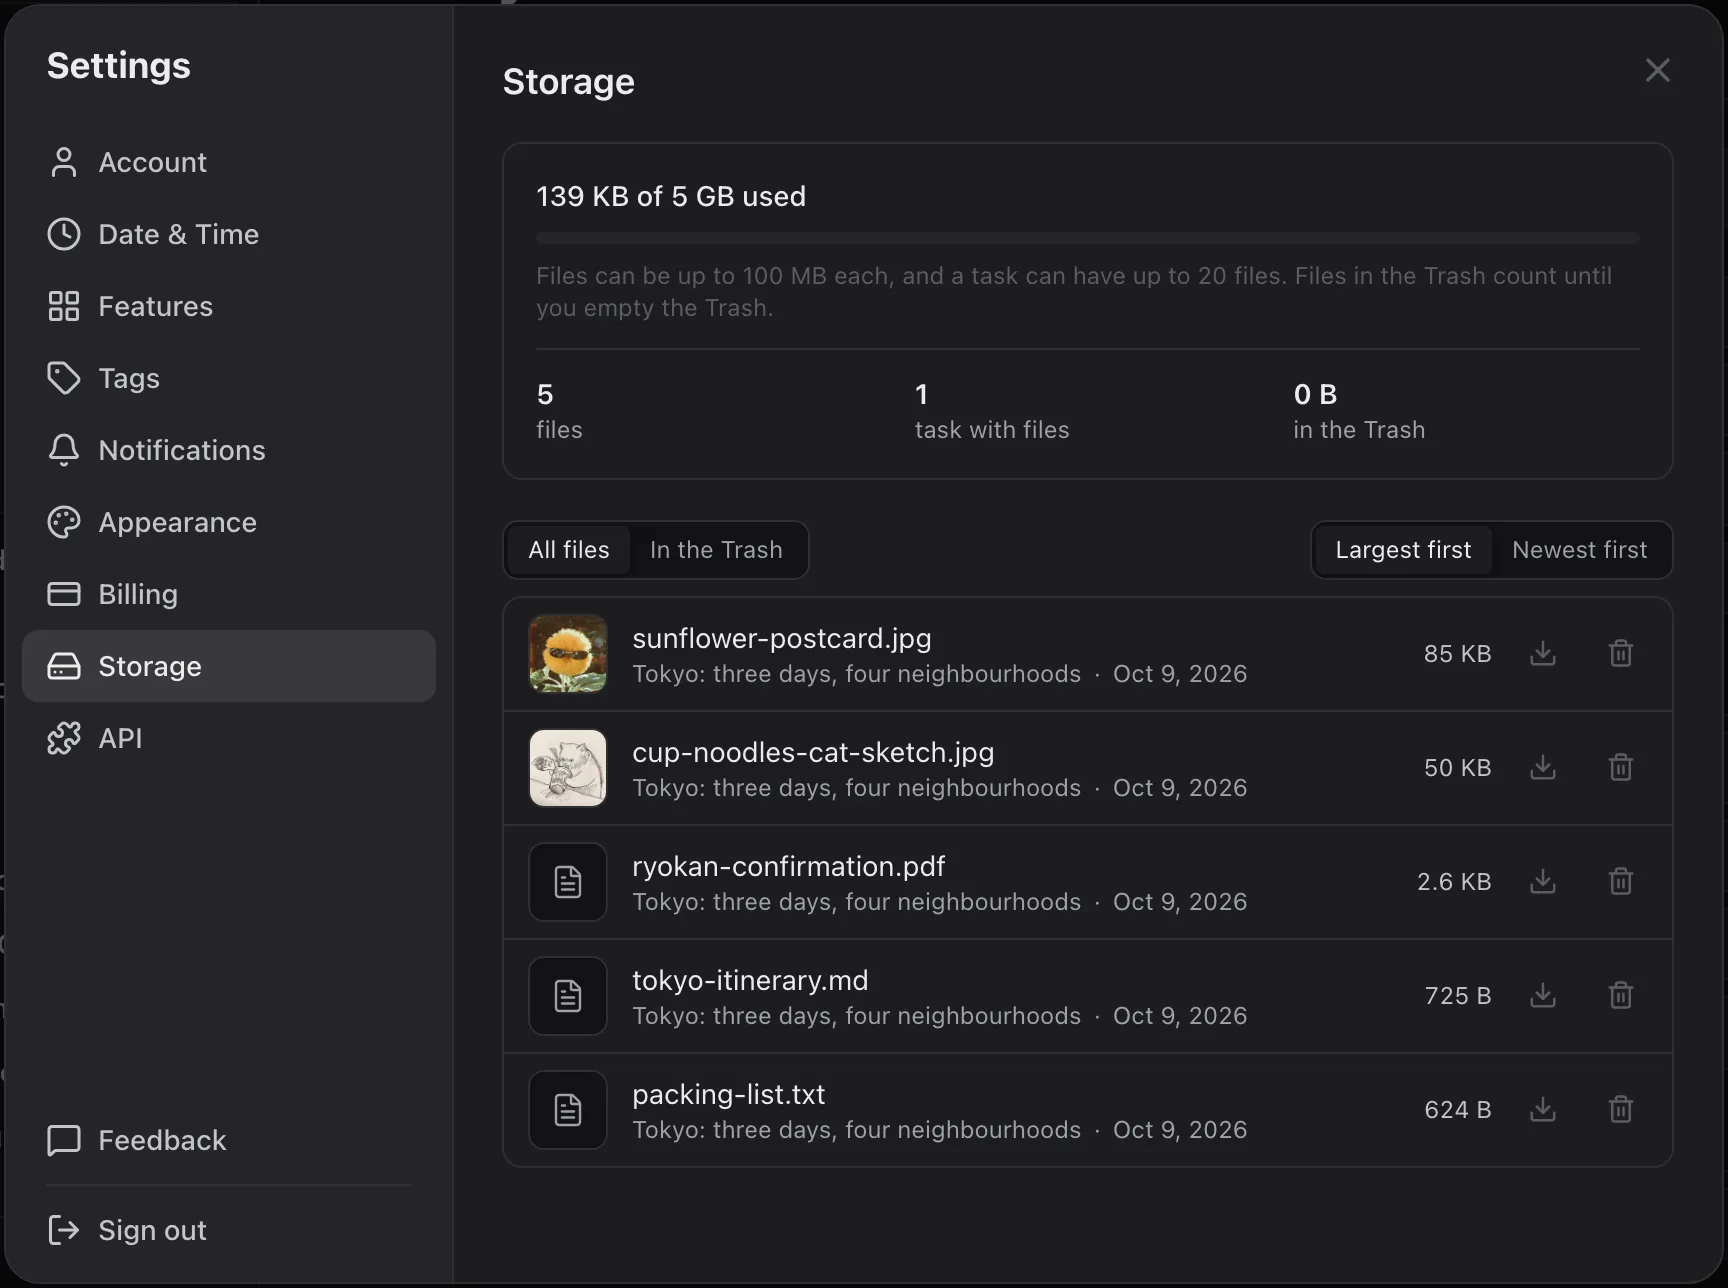Download tokyo-itinerary.md

coord(1543,995)
